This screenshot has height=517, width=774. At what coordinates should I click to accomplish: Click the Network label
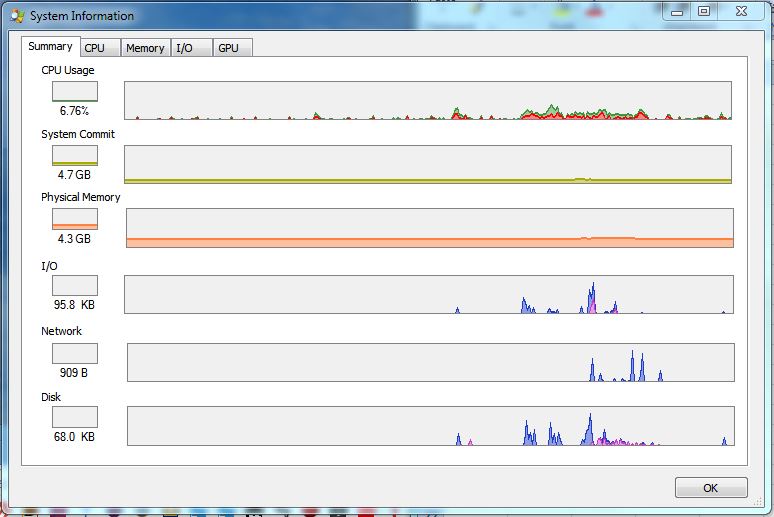pyautogui.click(x=61, y=331)
